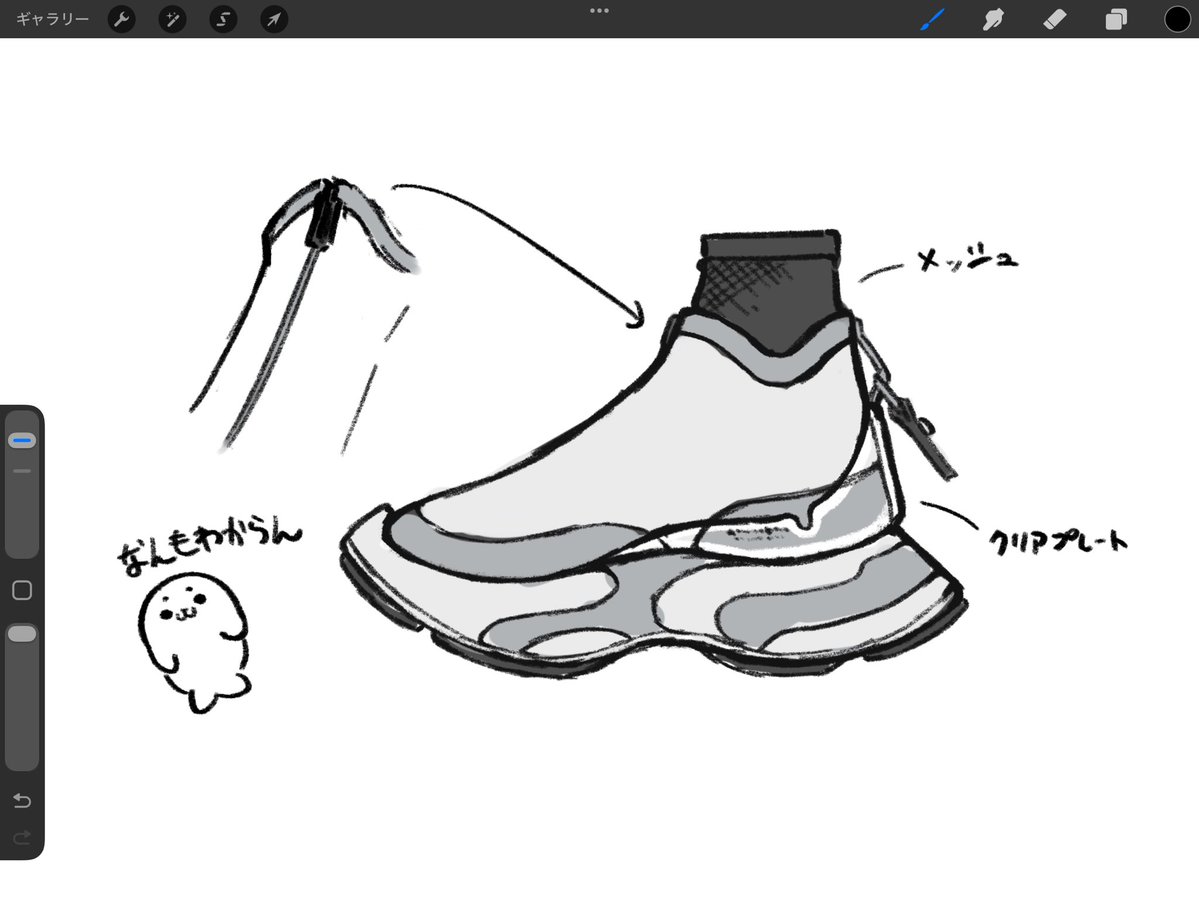Open the Smudge brush library
The height and width of the screenshot is (899, 1199).
click(x=993, y=19)
